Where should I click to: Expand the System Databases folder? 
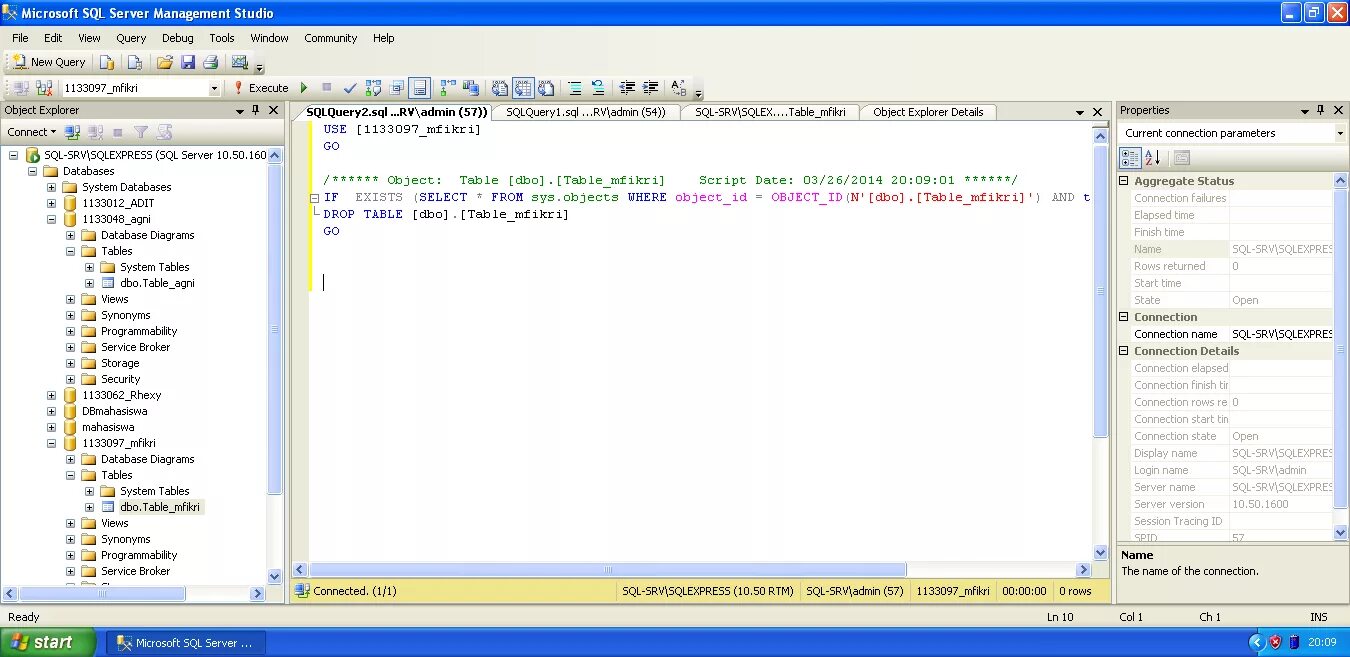click(51, 187)
